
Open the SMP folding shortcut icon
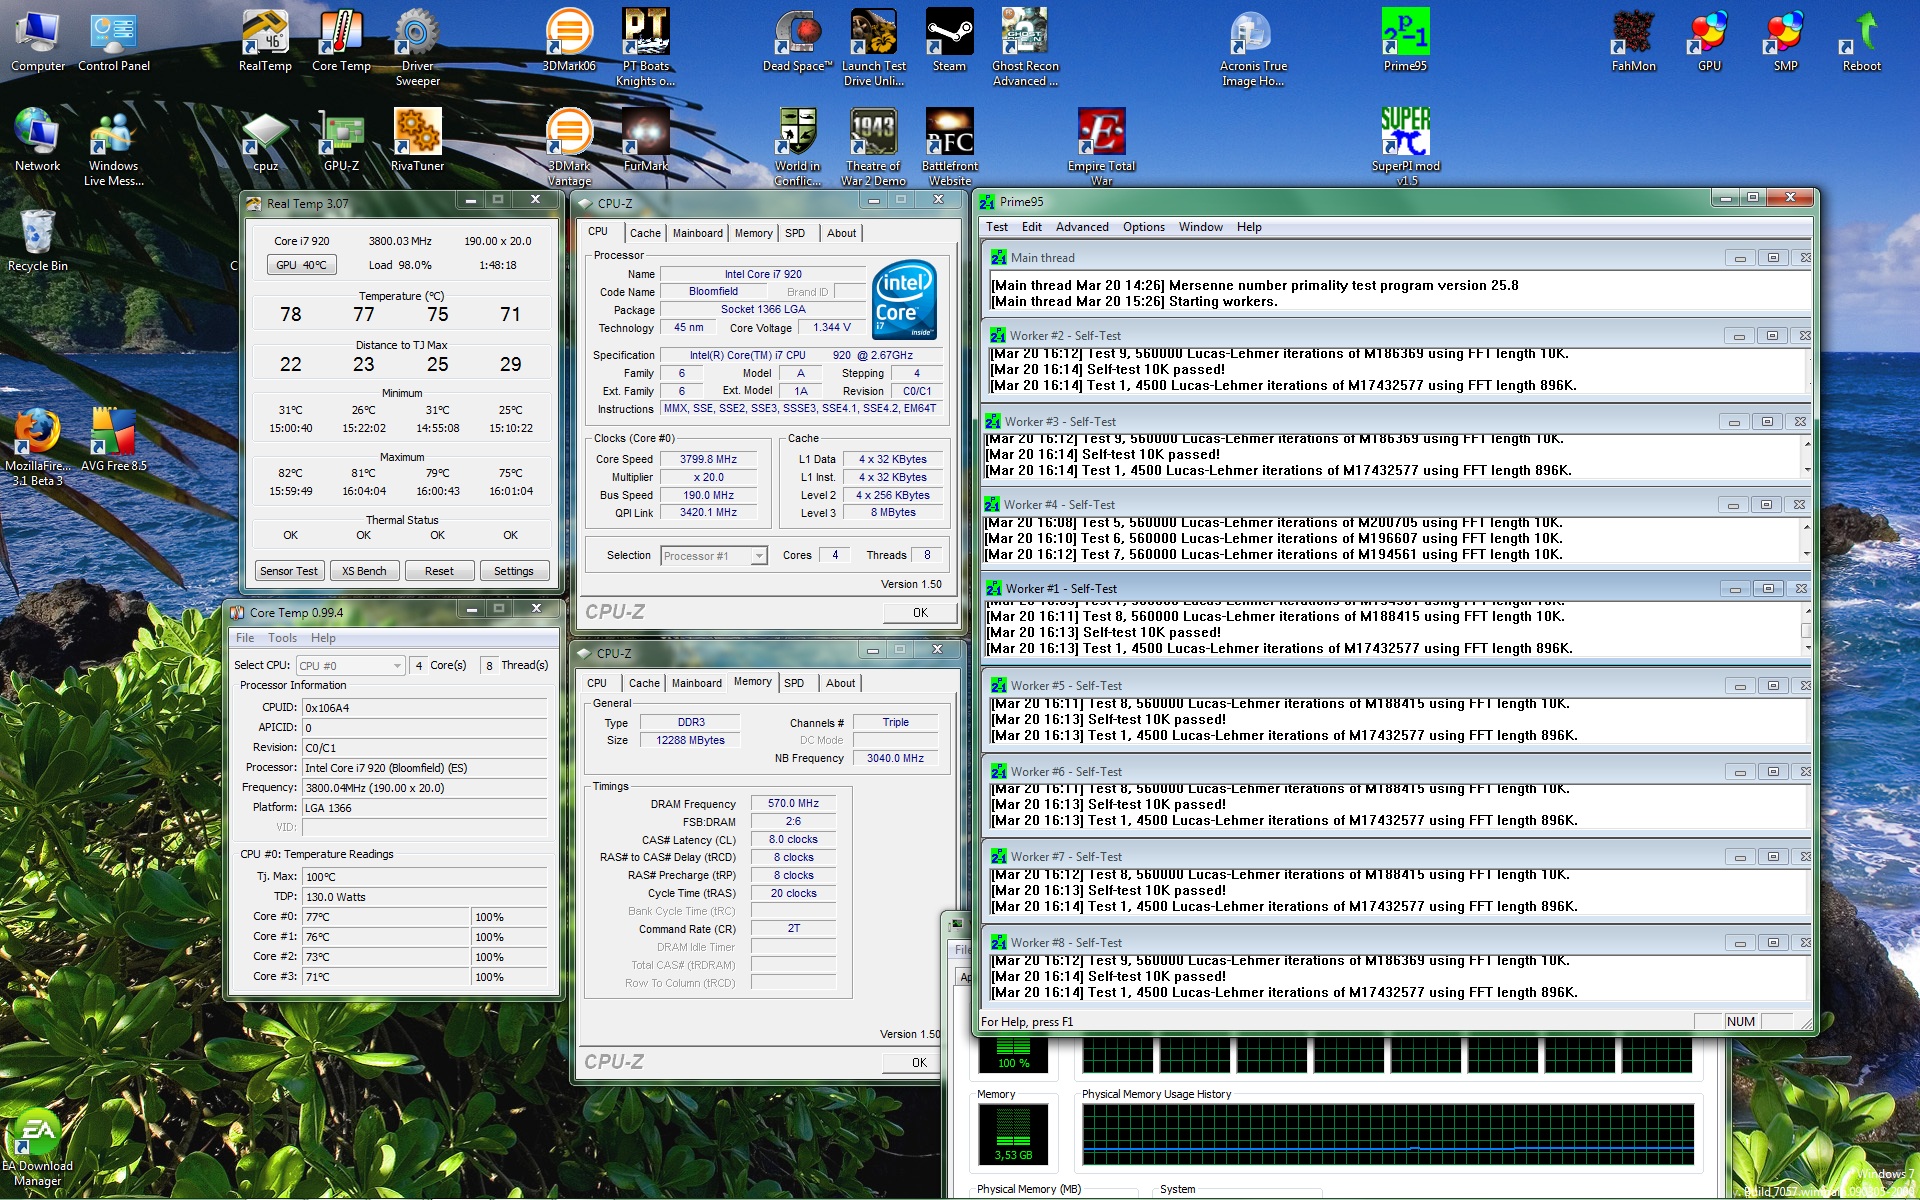(x=1785, y=40)
